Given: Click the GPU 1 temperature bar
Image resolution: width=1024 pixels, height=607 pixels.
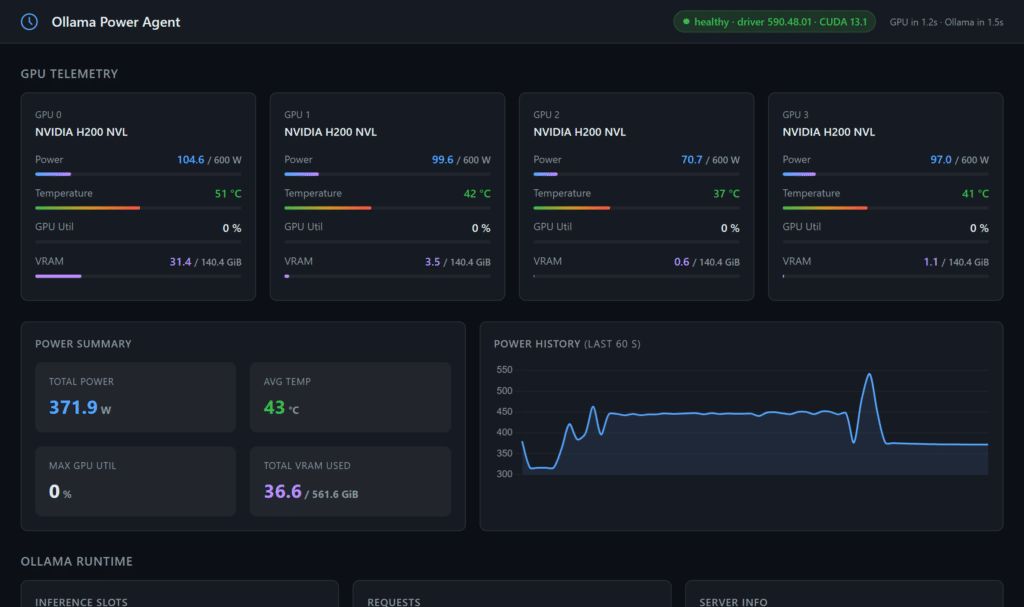Looking at the screenshot, I should coord(387,208).
